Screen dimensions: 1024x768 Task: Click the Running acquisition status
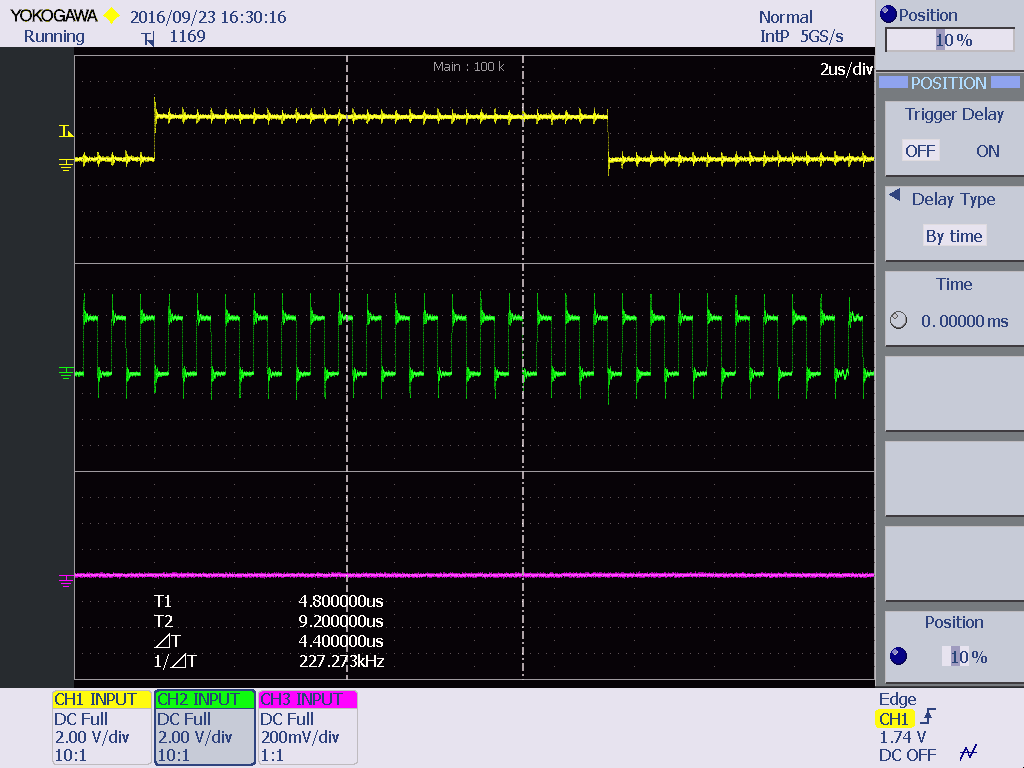coord(54,37)
